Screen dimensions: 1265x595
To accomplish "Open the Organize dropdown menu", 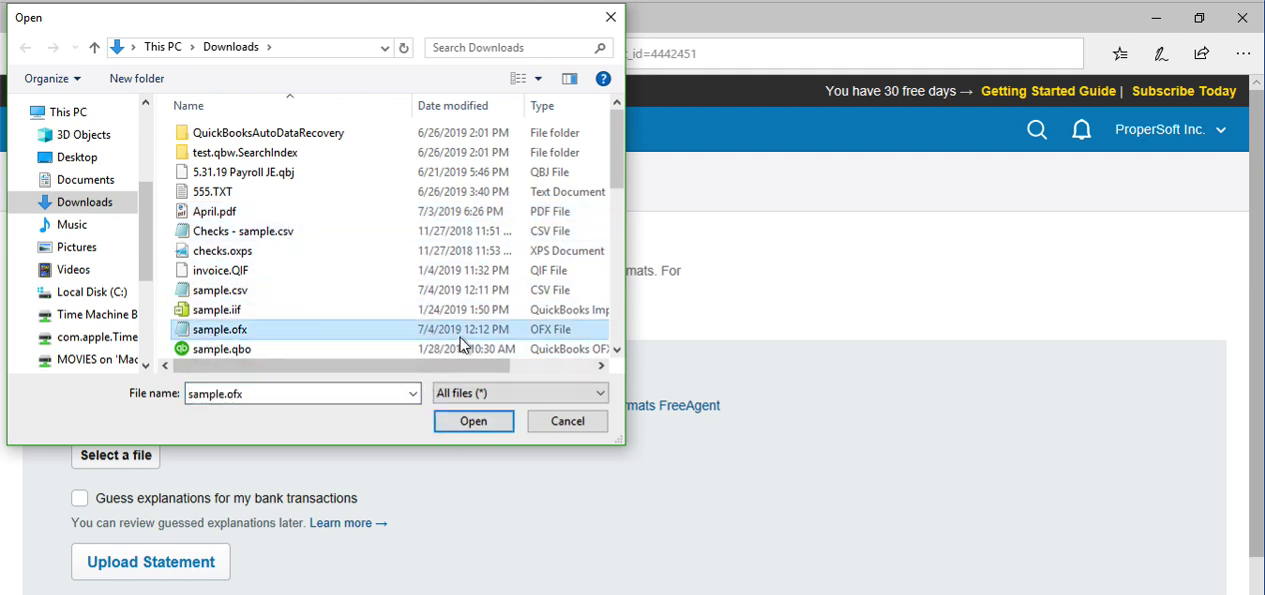I will tap(53, 79).
